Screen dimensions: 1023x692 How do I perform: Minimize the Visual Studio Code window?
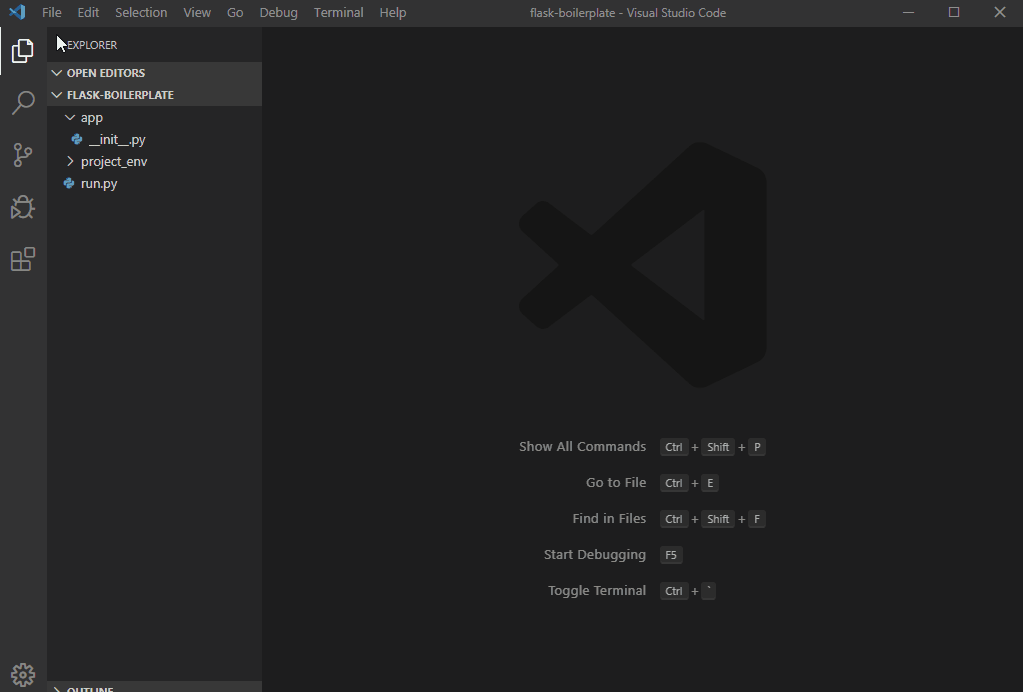coord(908,12)
